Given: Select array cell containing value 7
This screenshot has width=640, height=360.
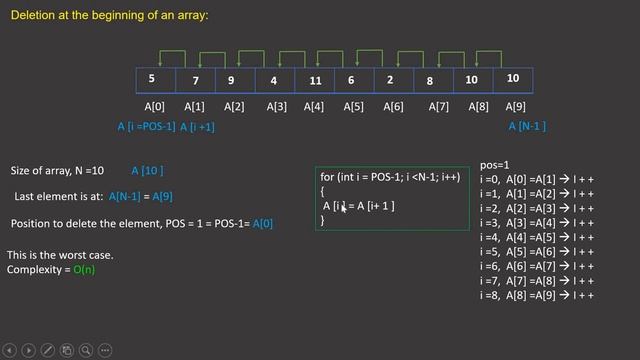Looking at the screenshot, I should [x=195, y=80].
